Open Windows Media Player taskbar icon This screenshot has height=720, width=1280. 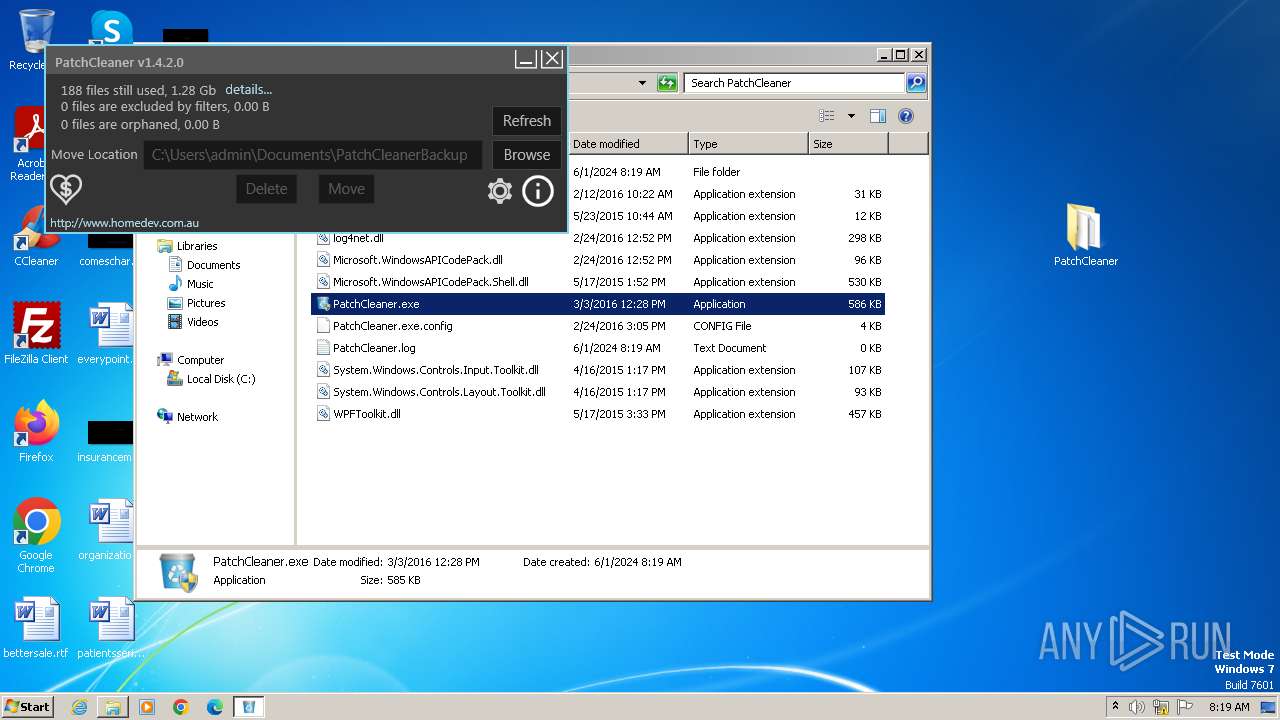tap(147, 707)
